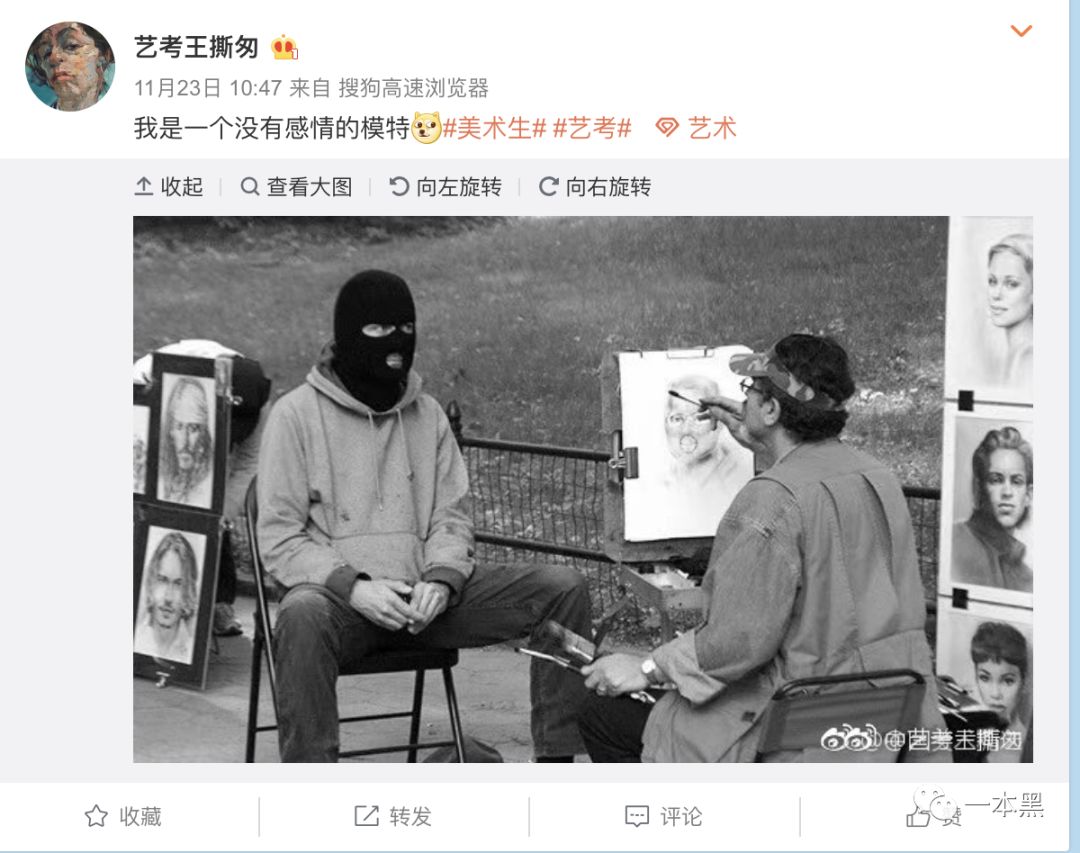The width and height of the screenshot is (1080, 853).
Task: Click the crown membership badge icon
Action: tap(284, 48)
